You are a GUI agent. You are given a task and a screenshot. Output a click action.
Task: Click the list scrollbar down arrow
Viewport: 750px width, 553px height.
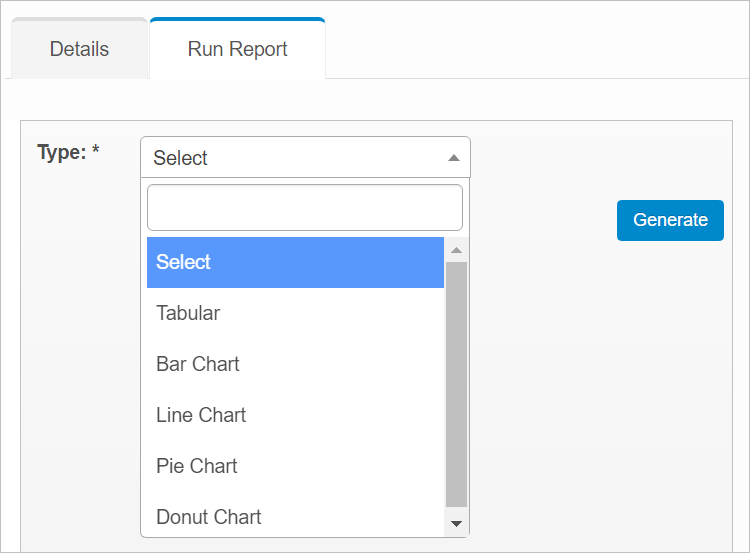[x=456, y=524]
